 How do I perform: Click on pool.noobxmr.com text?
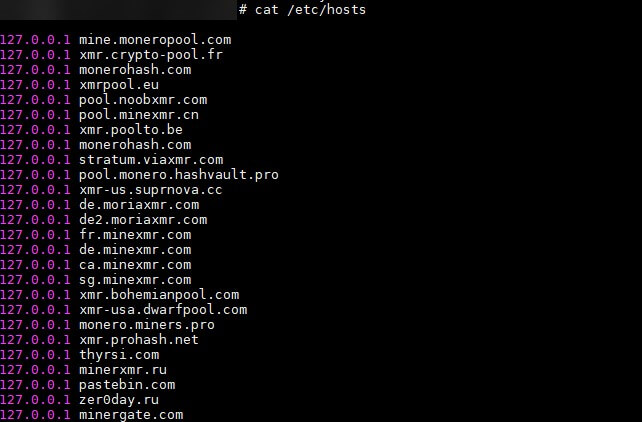pos(143,100)
